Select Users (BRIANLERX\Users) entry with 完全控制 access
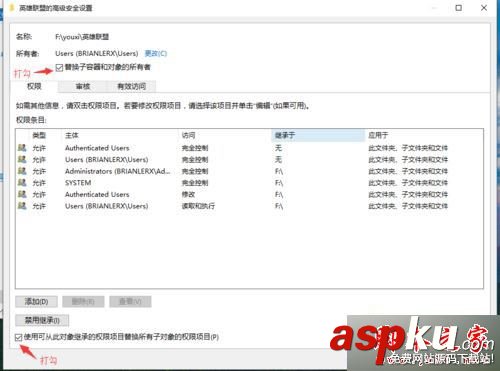Viewport: 500px width, 371px height. point(107,159)
